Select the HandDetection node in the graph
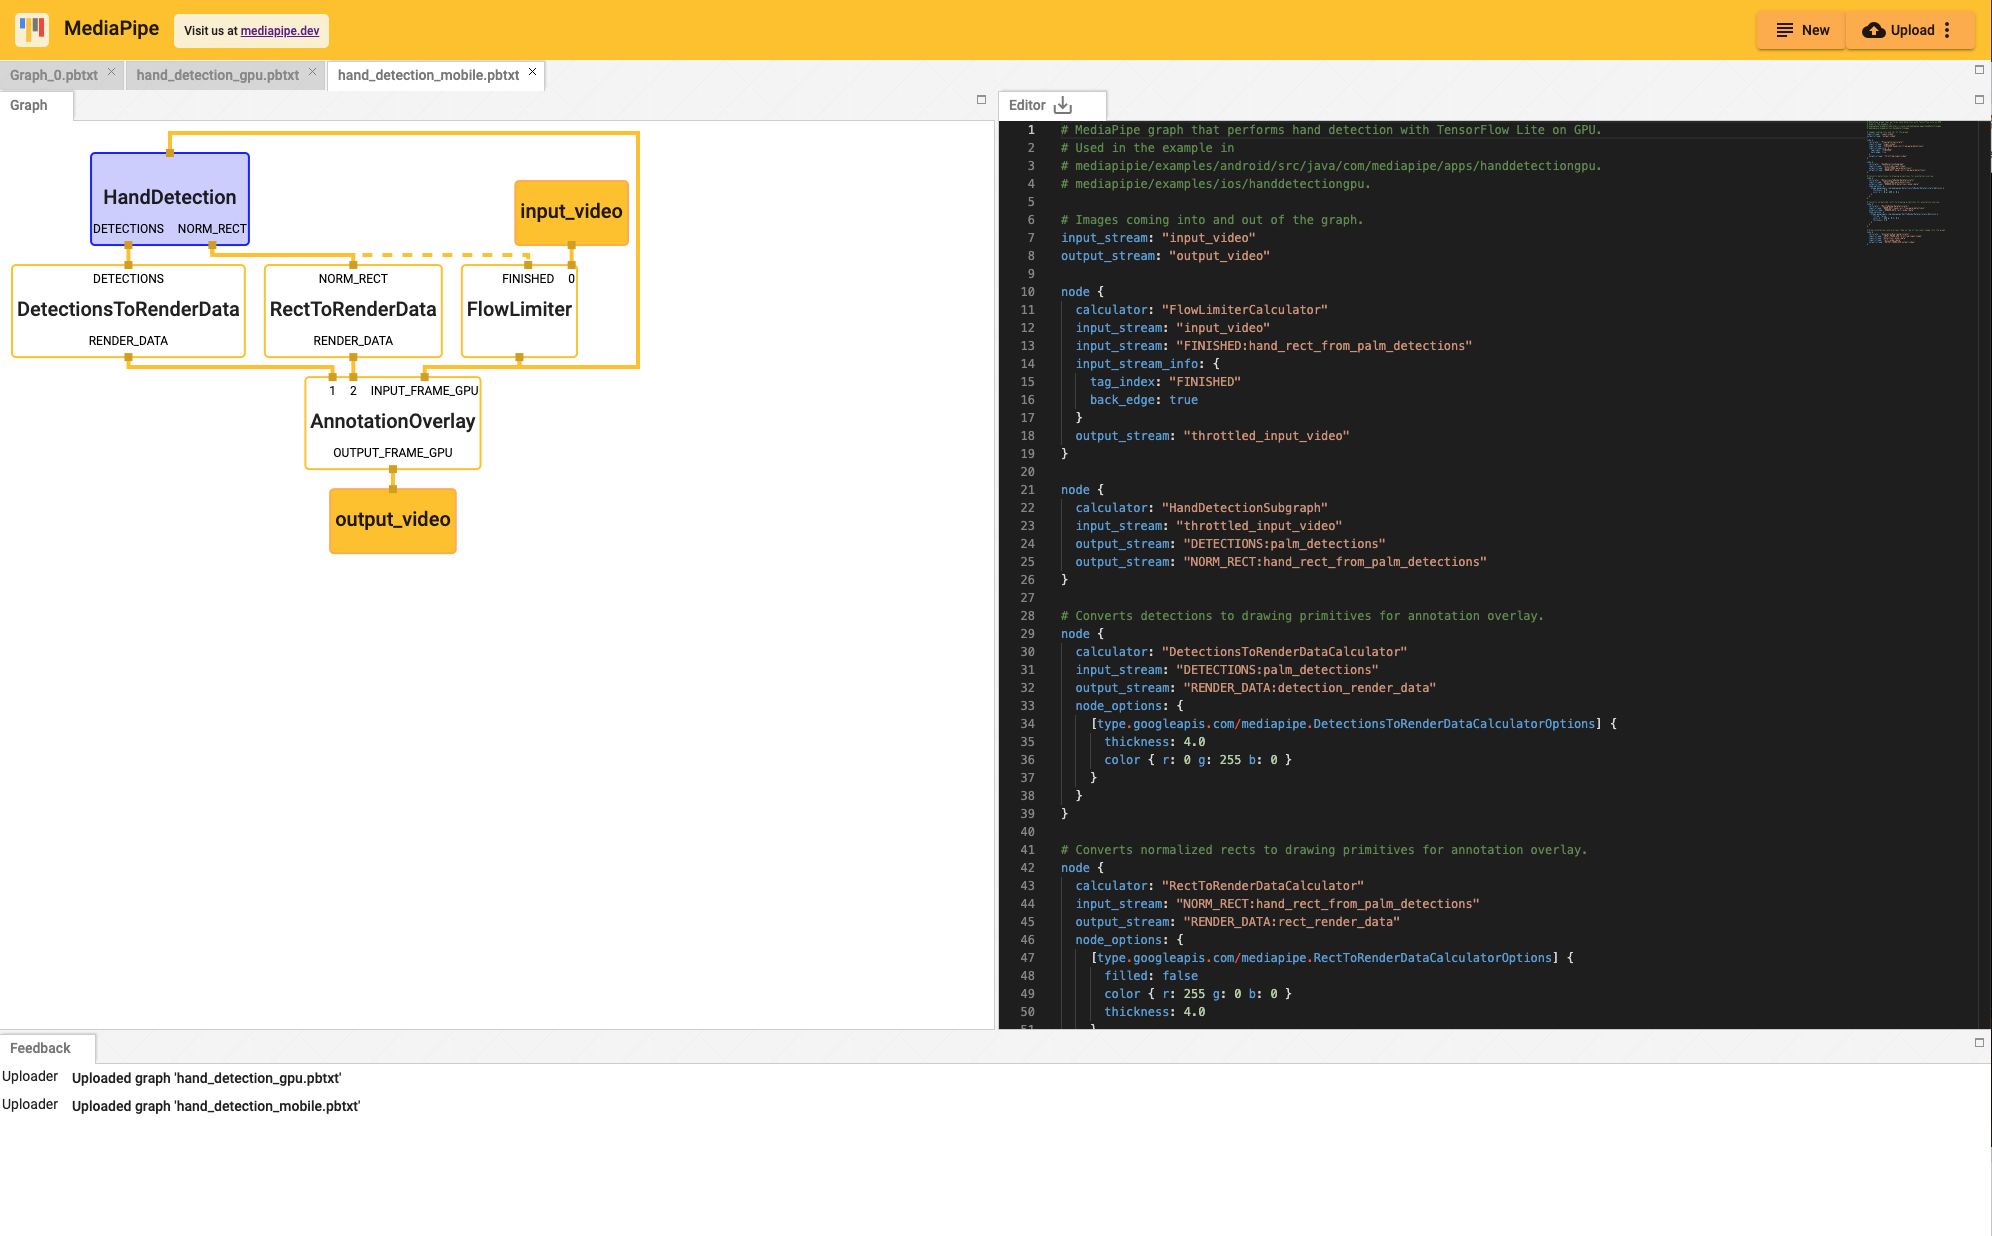The height and width of the screenshot is (1236, 1992). tap(169, 197)
